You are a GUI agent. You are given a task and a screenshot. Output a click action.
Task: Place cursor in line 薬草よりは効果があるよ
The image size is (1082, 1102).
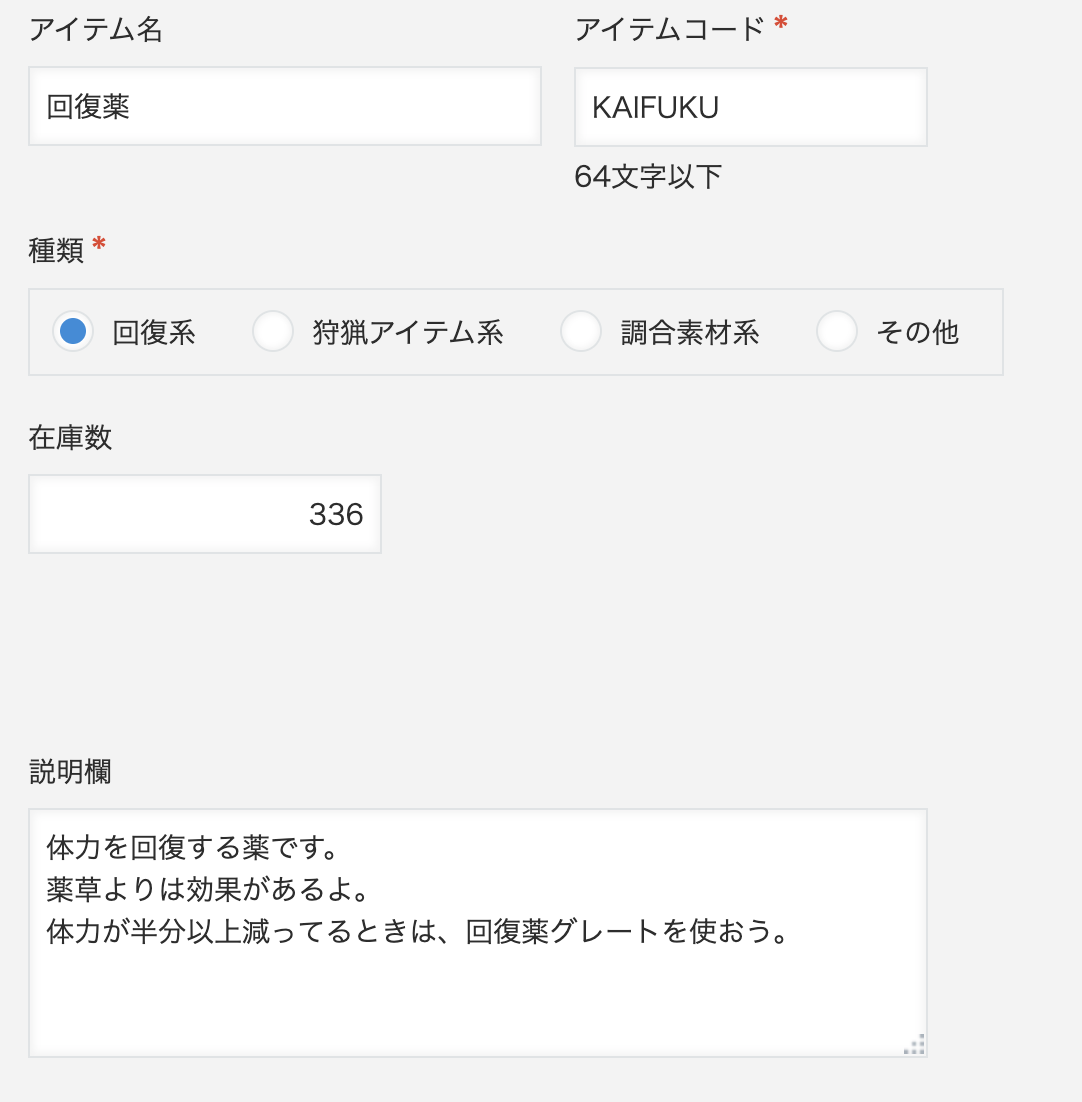point(208,890)
